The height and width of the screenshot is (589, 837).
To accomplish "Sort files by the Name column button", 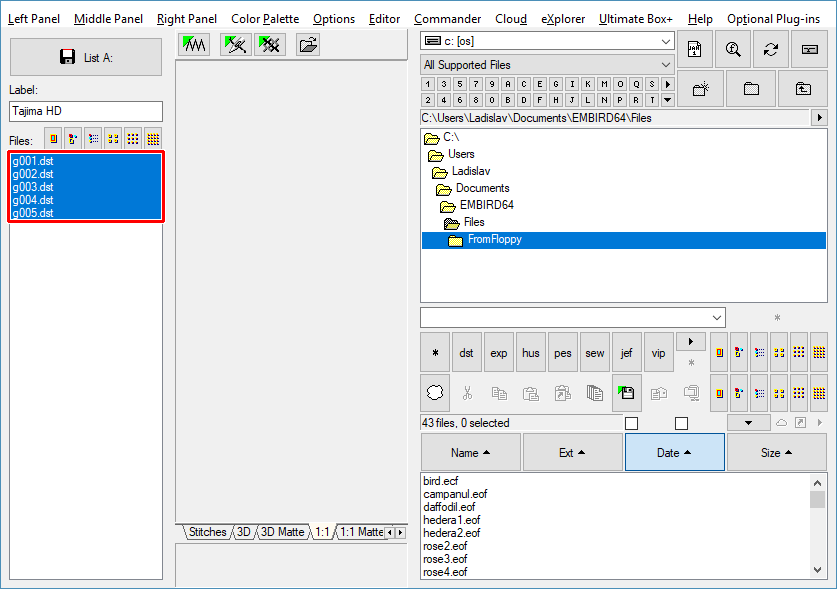I will click(x=470, y=452).
